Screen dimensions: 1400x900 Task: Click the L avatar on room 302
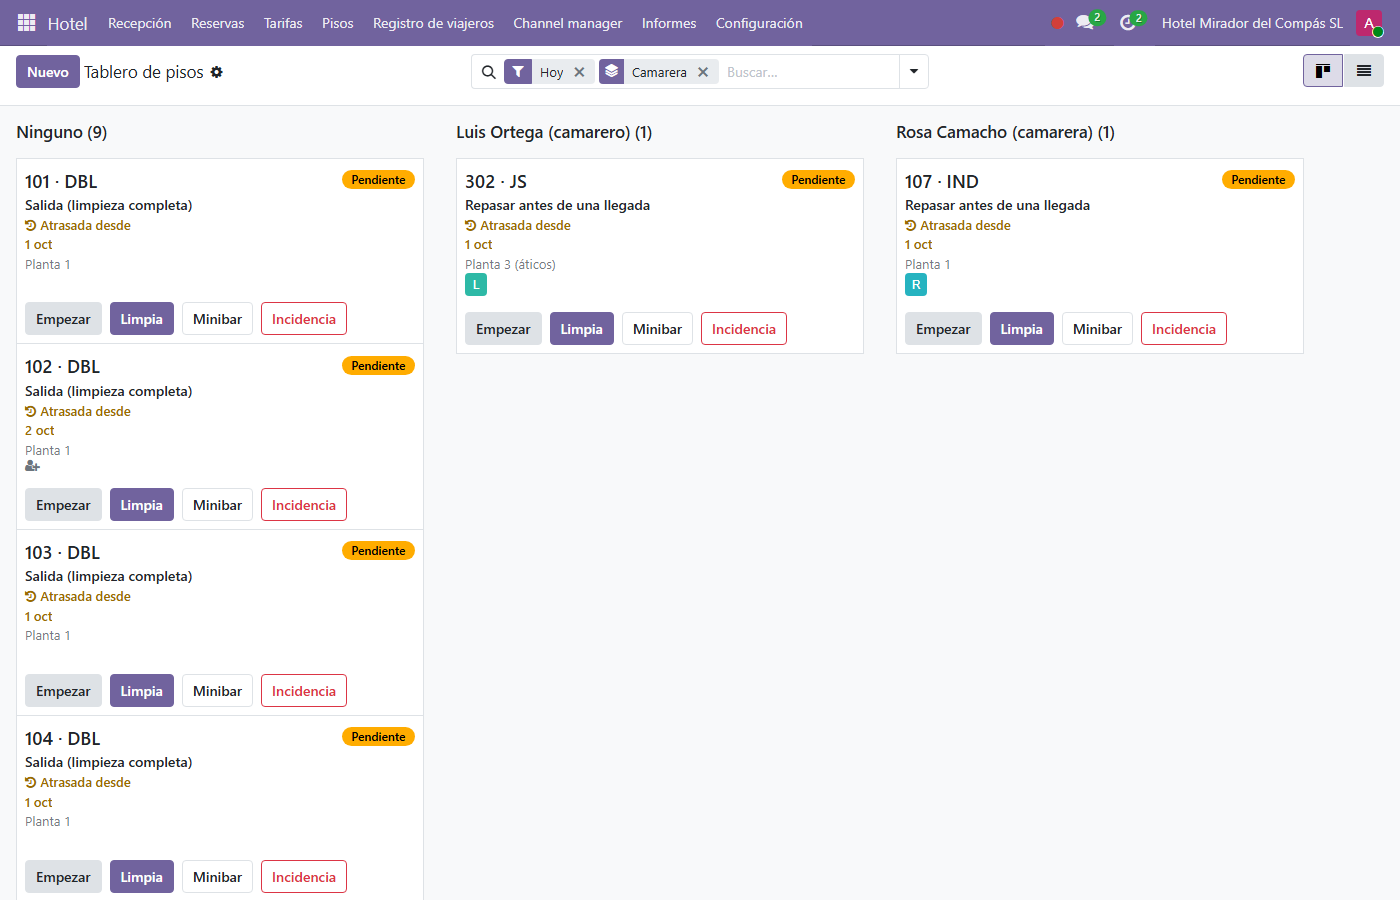pyautogui.click(x=476, y=285)
